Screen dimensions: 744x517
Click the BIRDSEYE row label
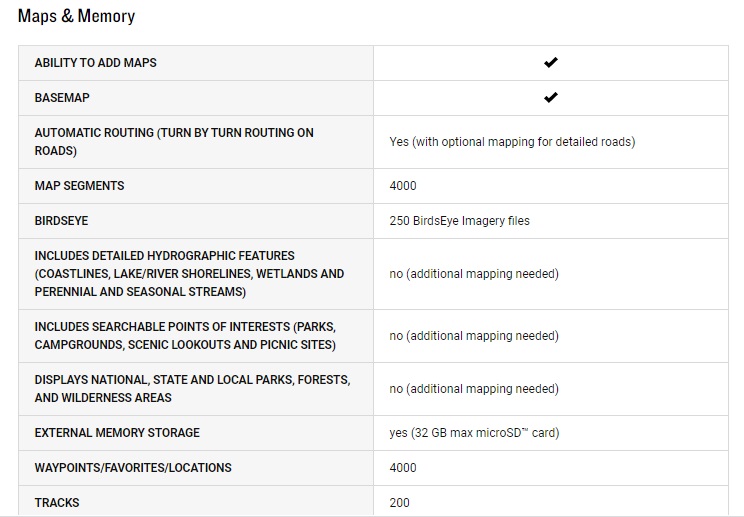pyautogui.click(x=61, y=221)
